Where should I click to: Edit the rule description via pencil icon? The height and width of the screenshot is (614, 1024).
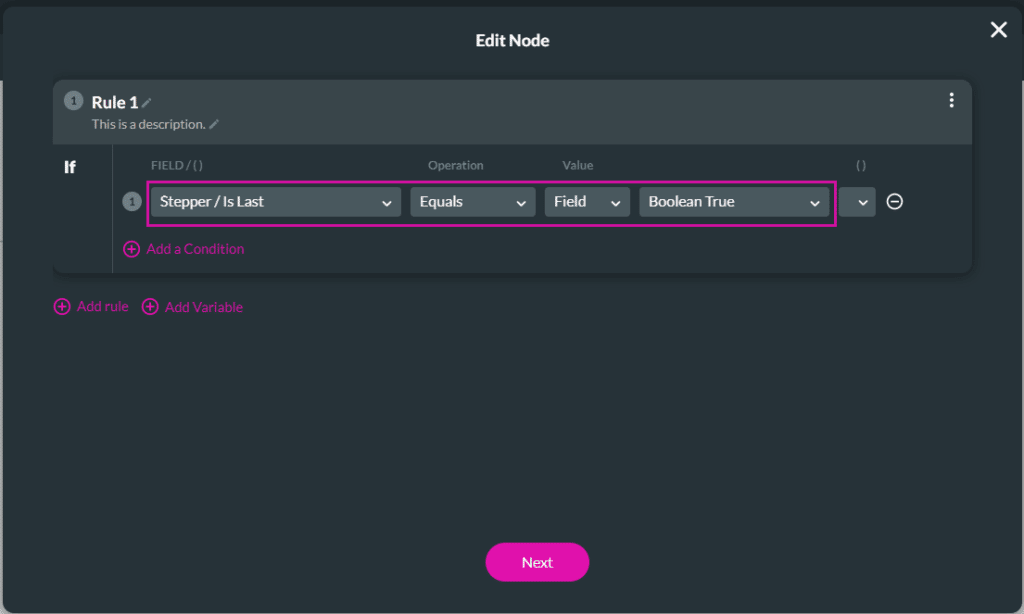point(214,125)
